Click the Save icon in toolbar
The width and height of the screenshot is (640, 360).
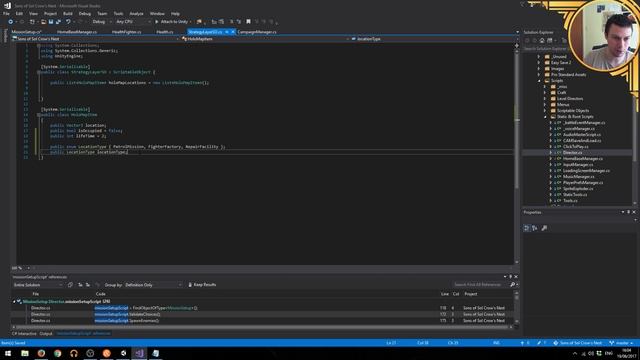(x=51, y=22)
